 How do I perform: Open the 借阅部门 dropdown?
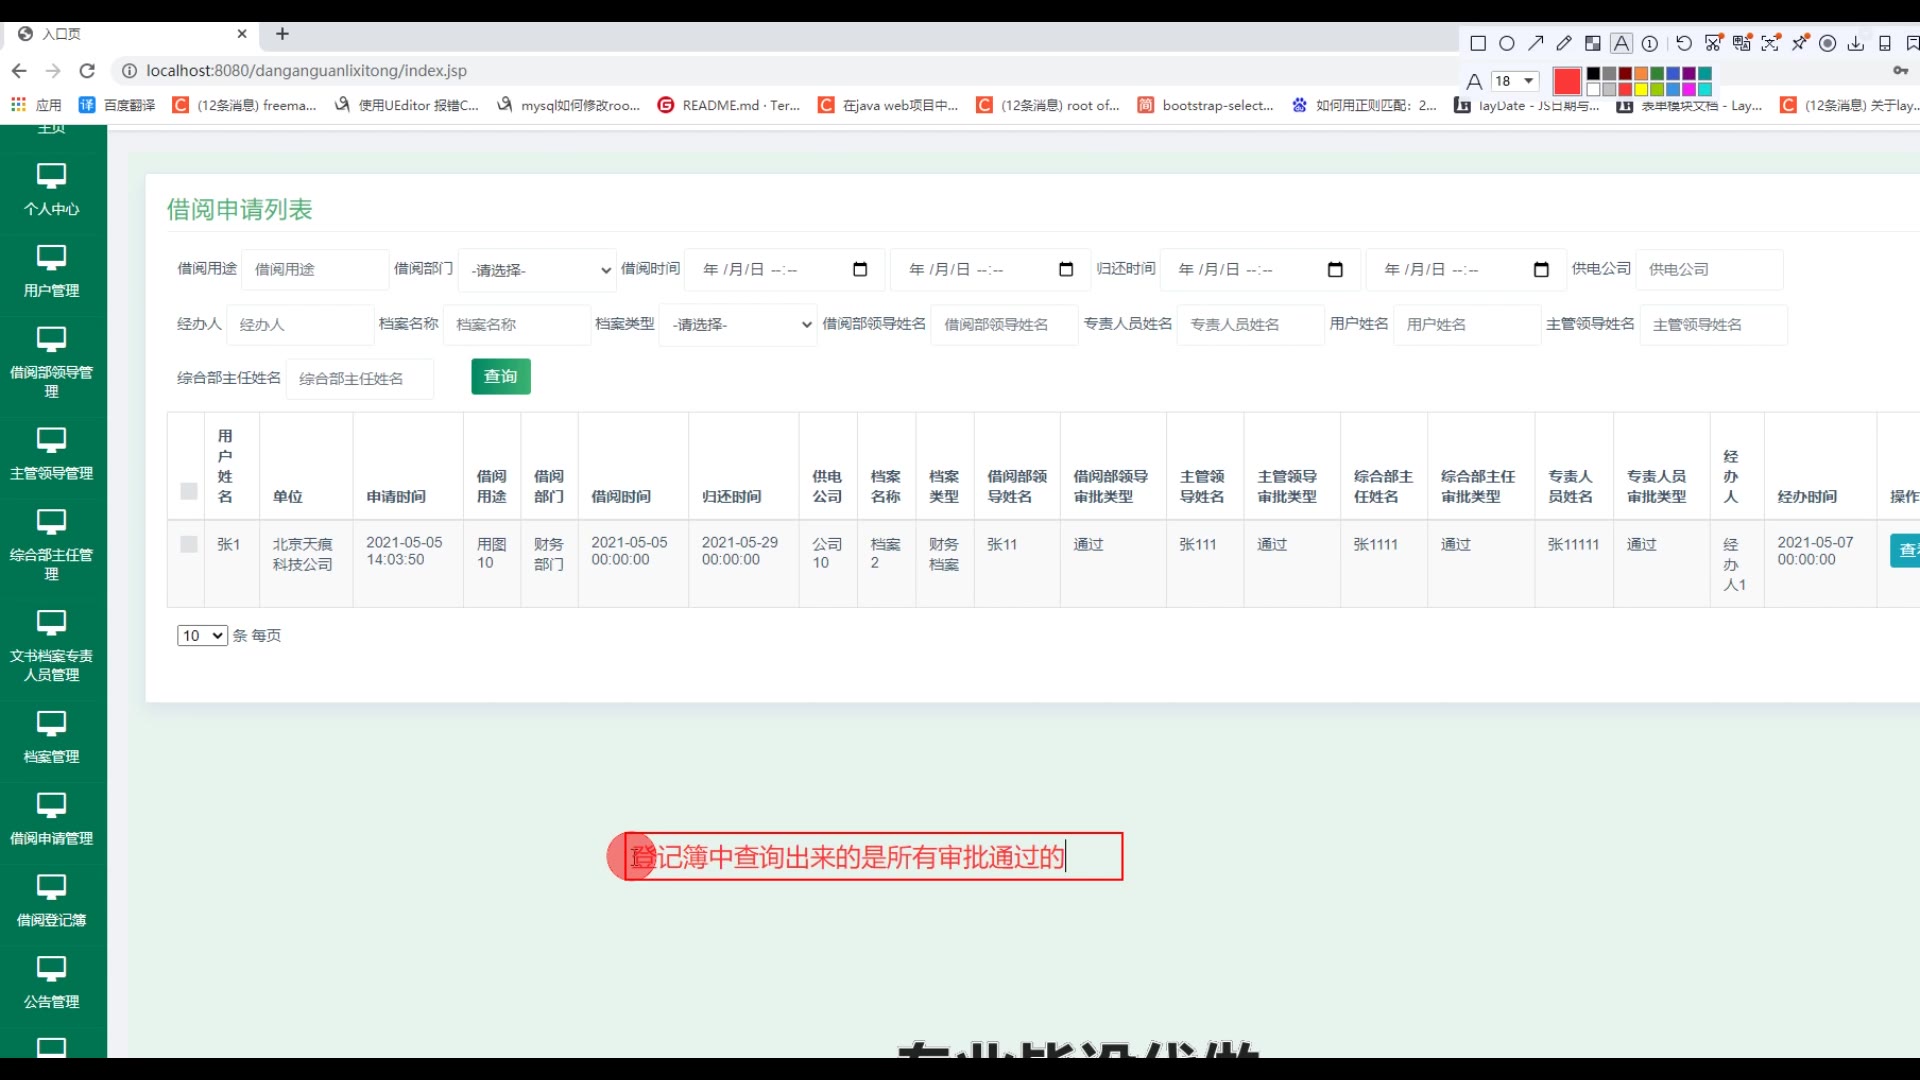tap(539, 270)
